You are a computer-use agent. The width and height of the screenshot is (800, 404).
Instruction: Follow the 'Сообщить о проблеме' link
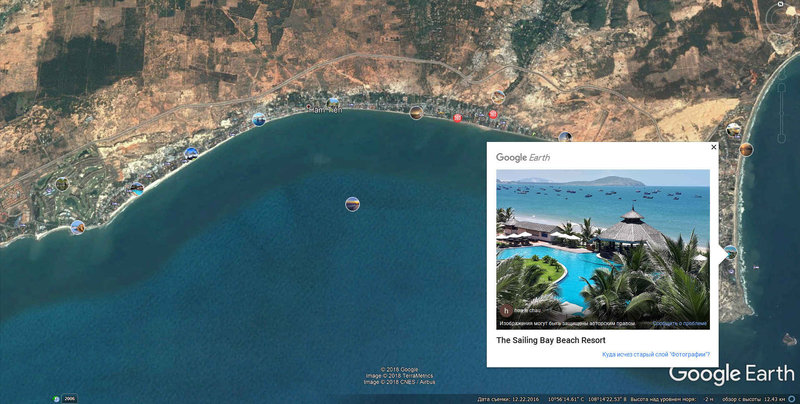point(680,324)
